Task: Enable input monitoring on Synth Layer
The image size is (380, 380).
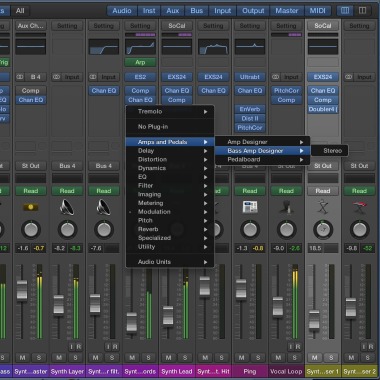Action: coord(71,347)
